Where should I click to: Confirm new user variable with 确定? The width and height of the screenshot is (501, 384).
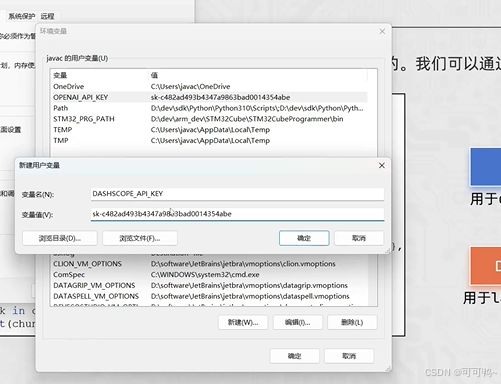tap(304, 238)
